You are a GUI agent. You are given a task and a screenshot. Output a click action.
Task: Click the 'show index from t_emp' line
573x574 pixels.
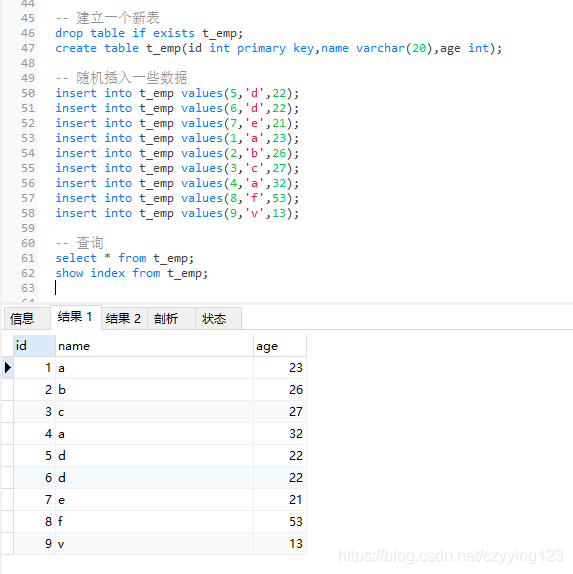pyautogui.click(x=131, y=273)
